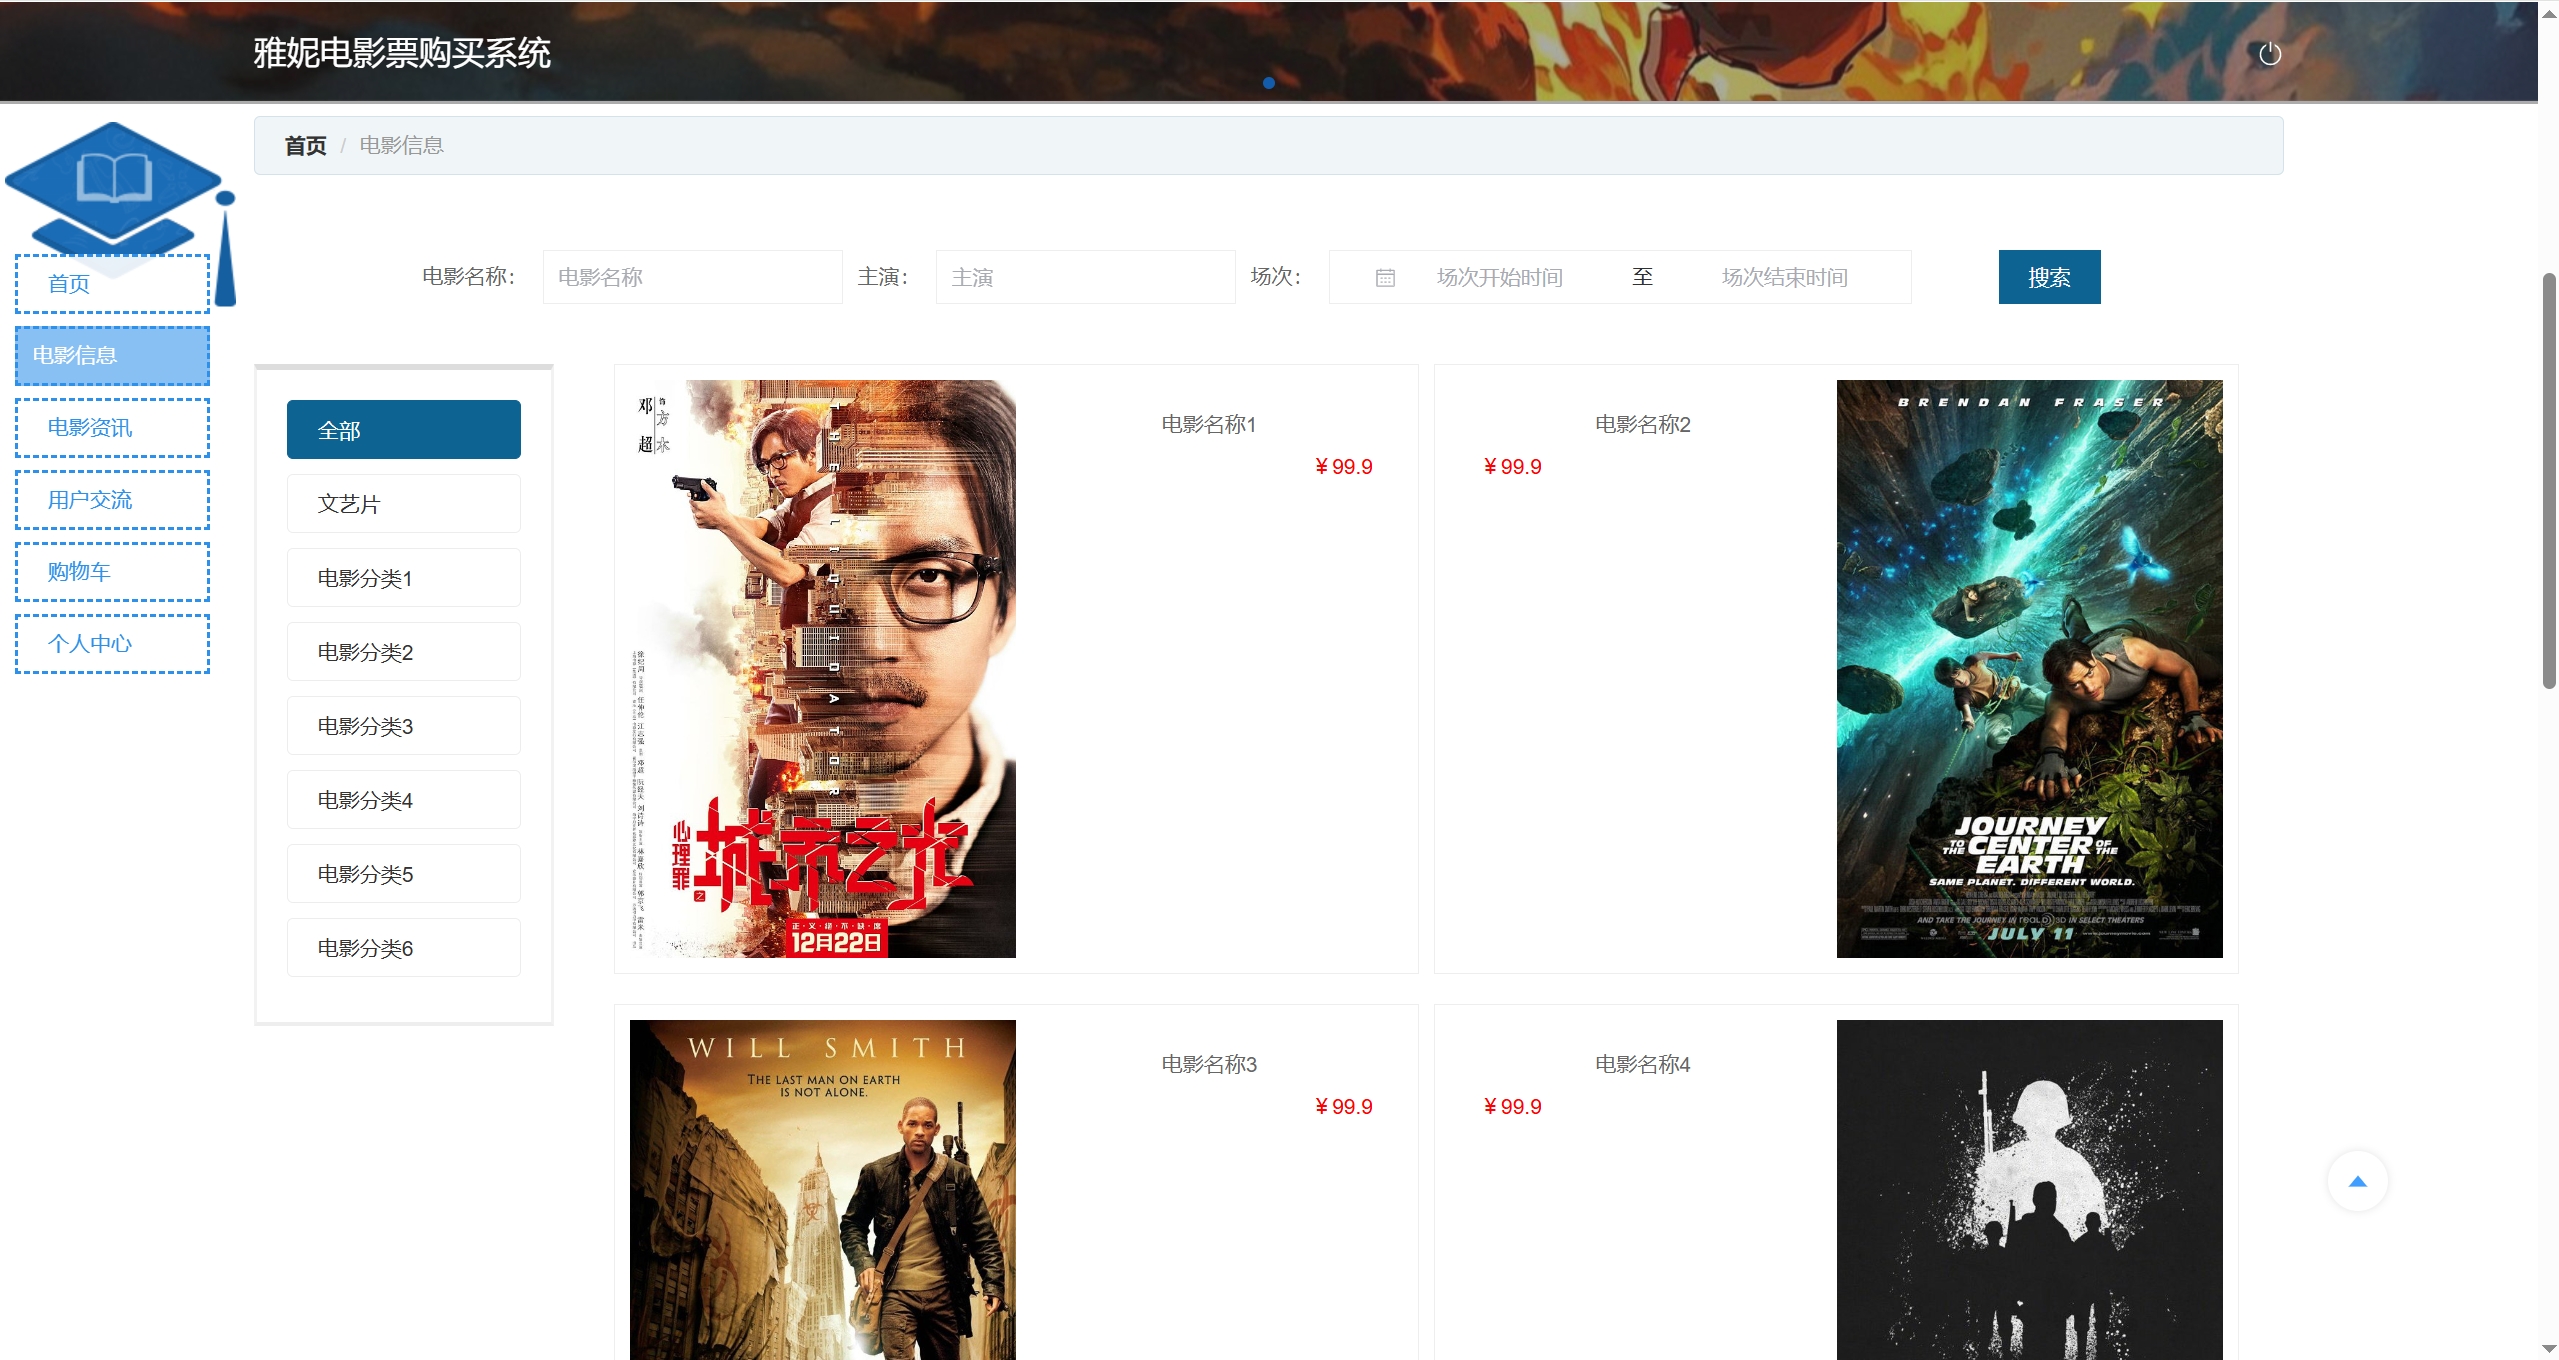Click the 电影名称1 title text

[1208, 425]
